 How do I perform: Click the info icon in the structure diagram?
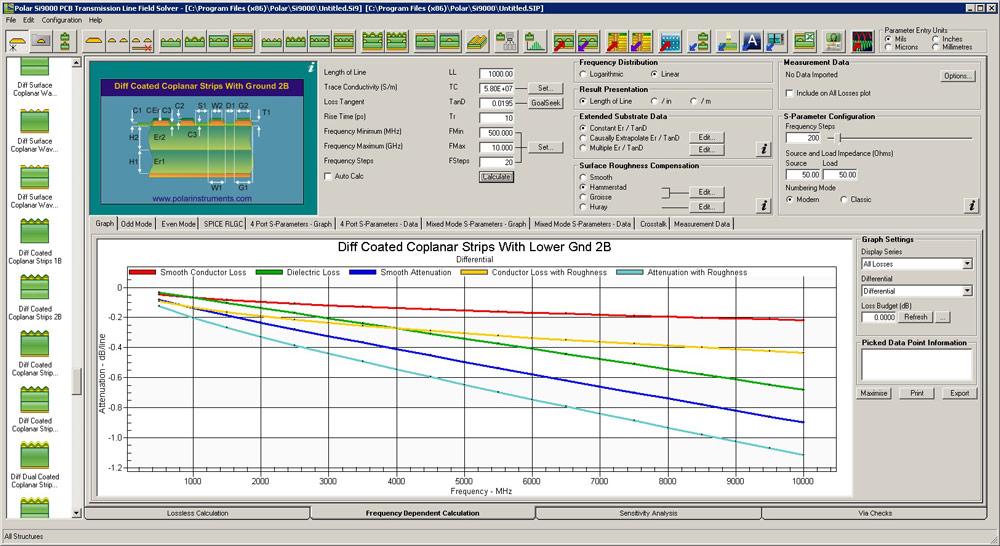pos(311,67)
